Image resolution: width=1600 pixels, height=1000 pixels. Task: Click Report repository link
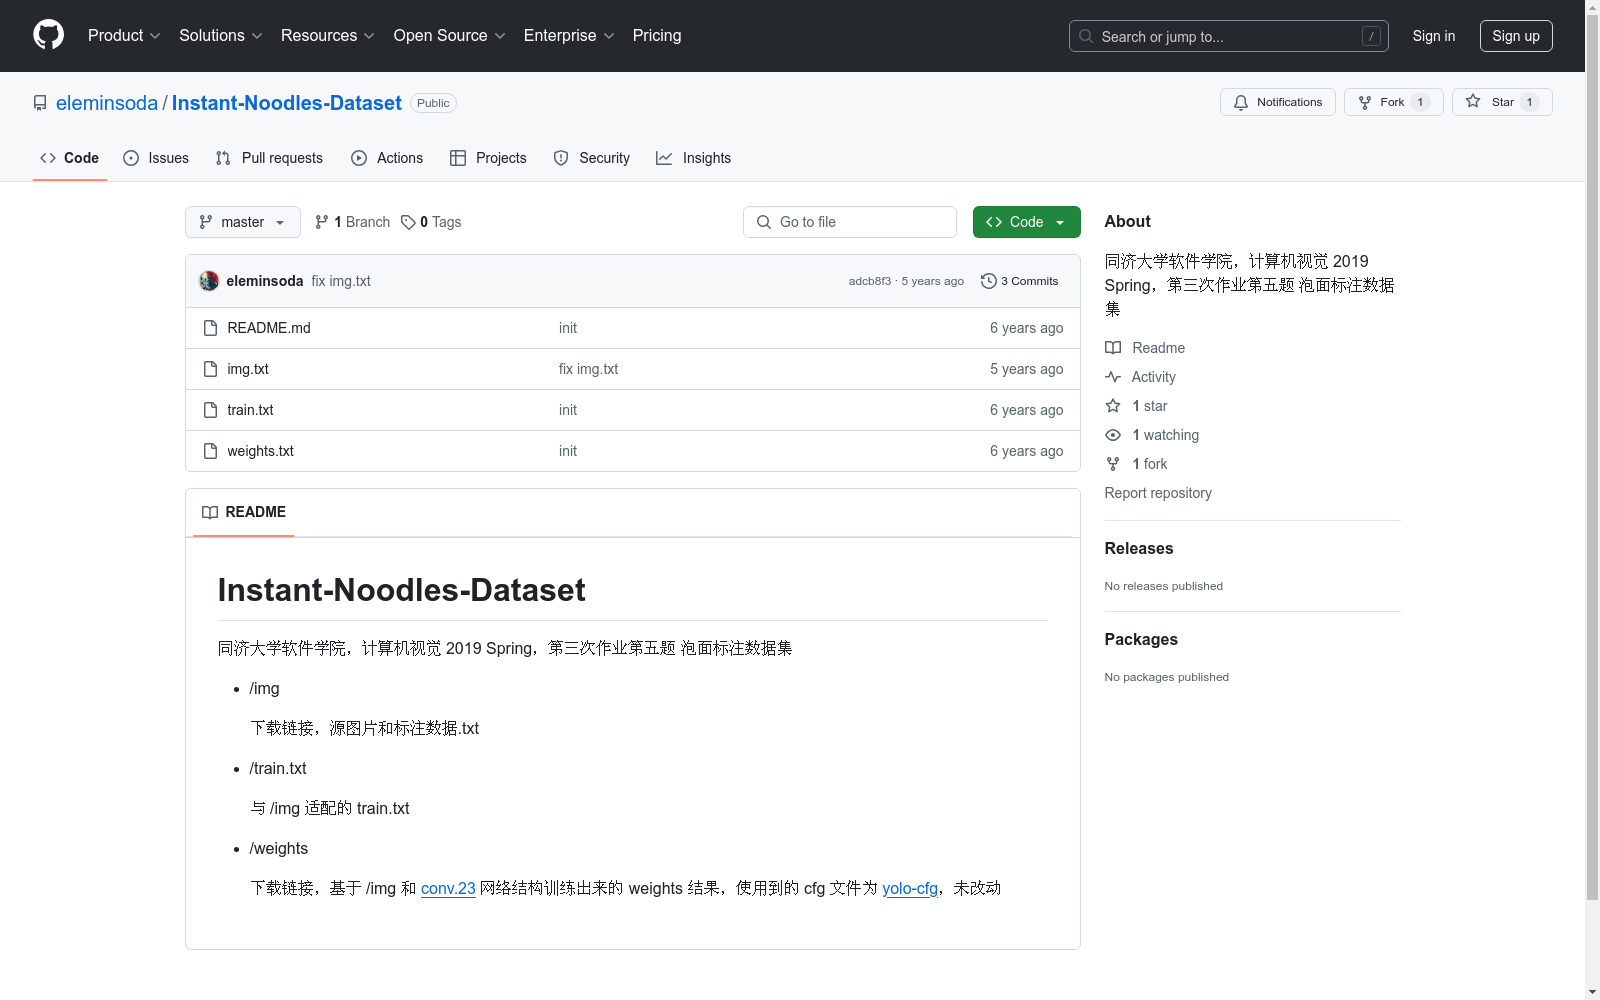1158,493
